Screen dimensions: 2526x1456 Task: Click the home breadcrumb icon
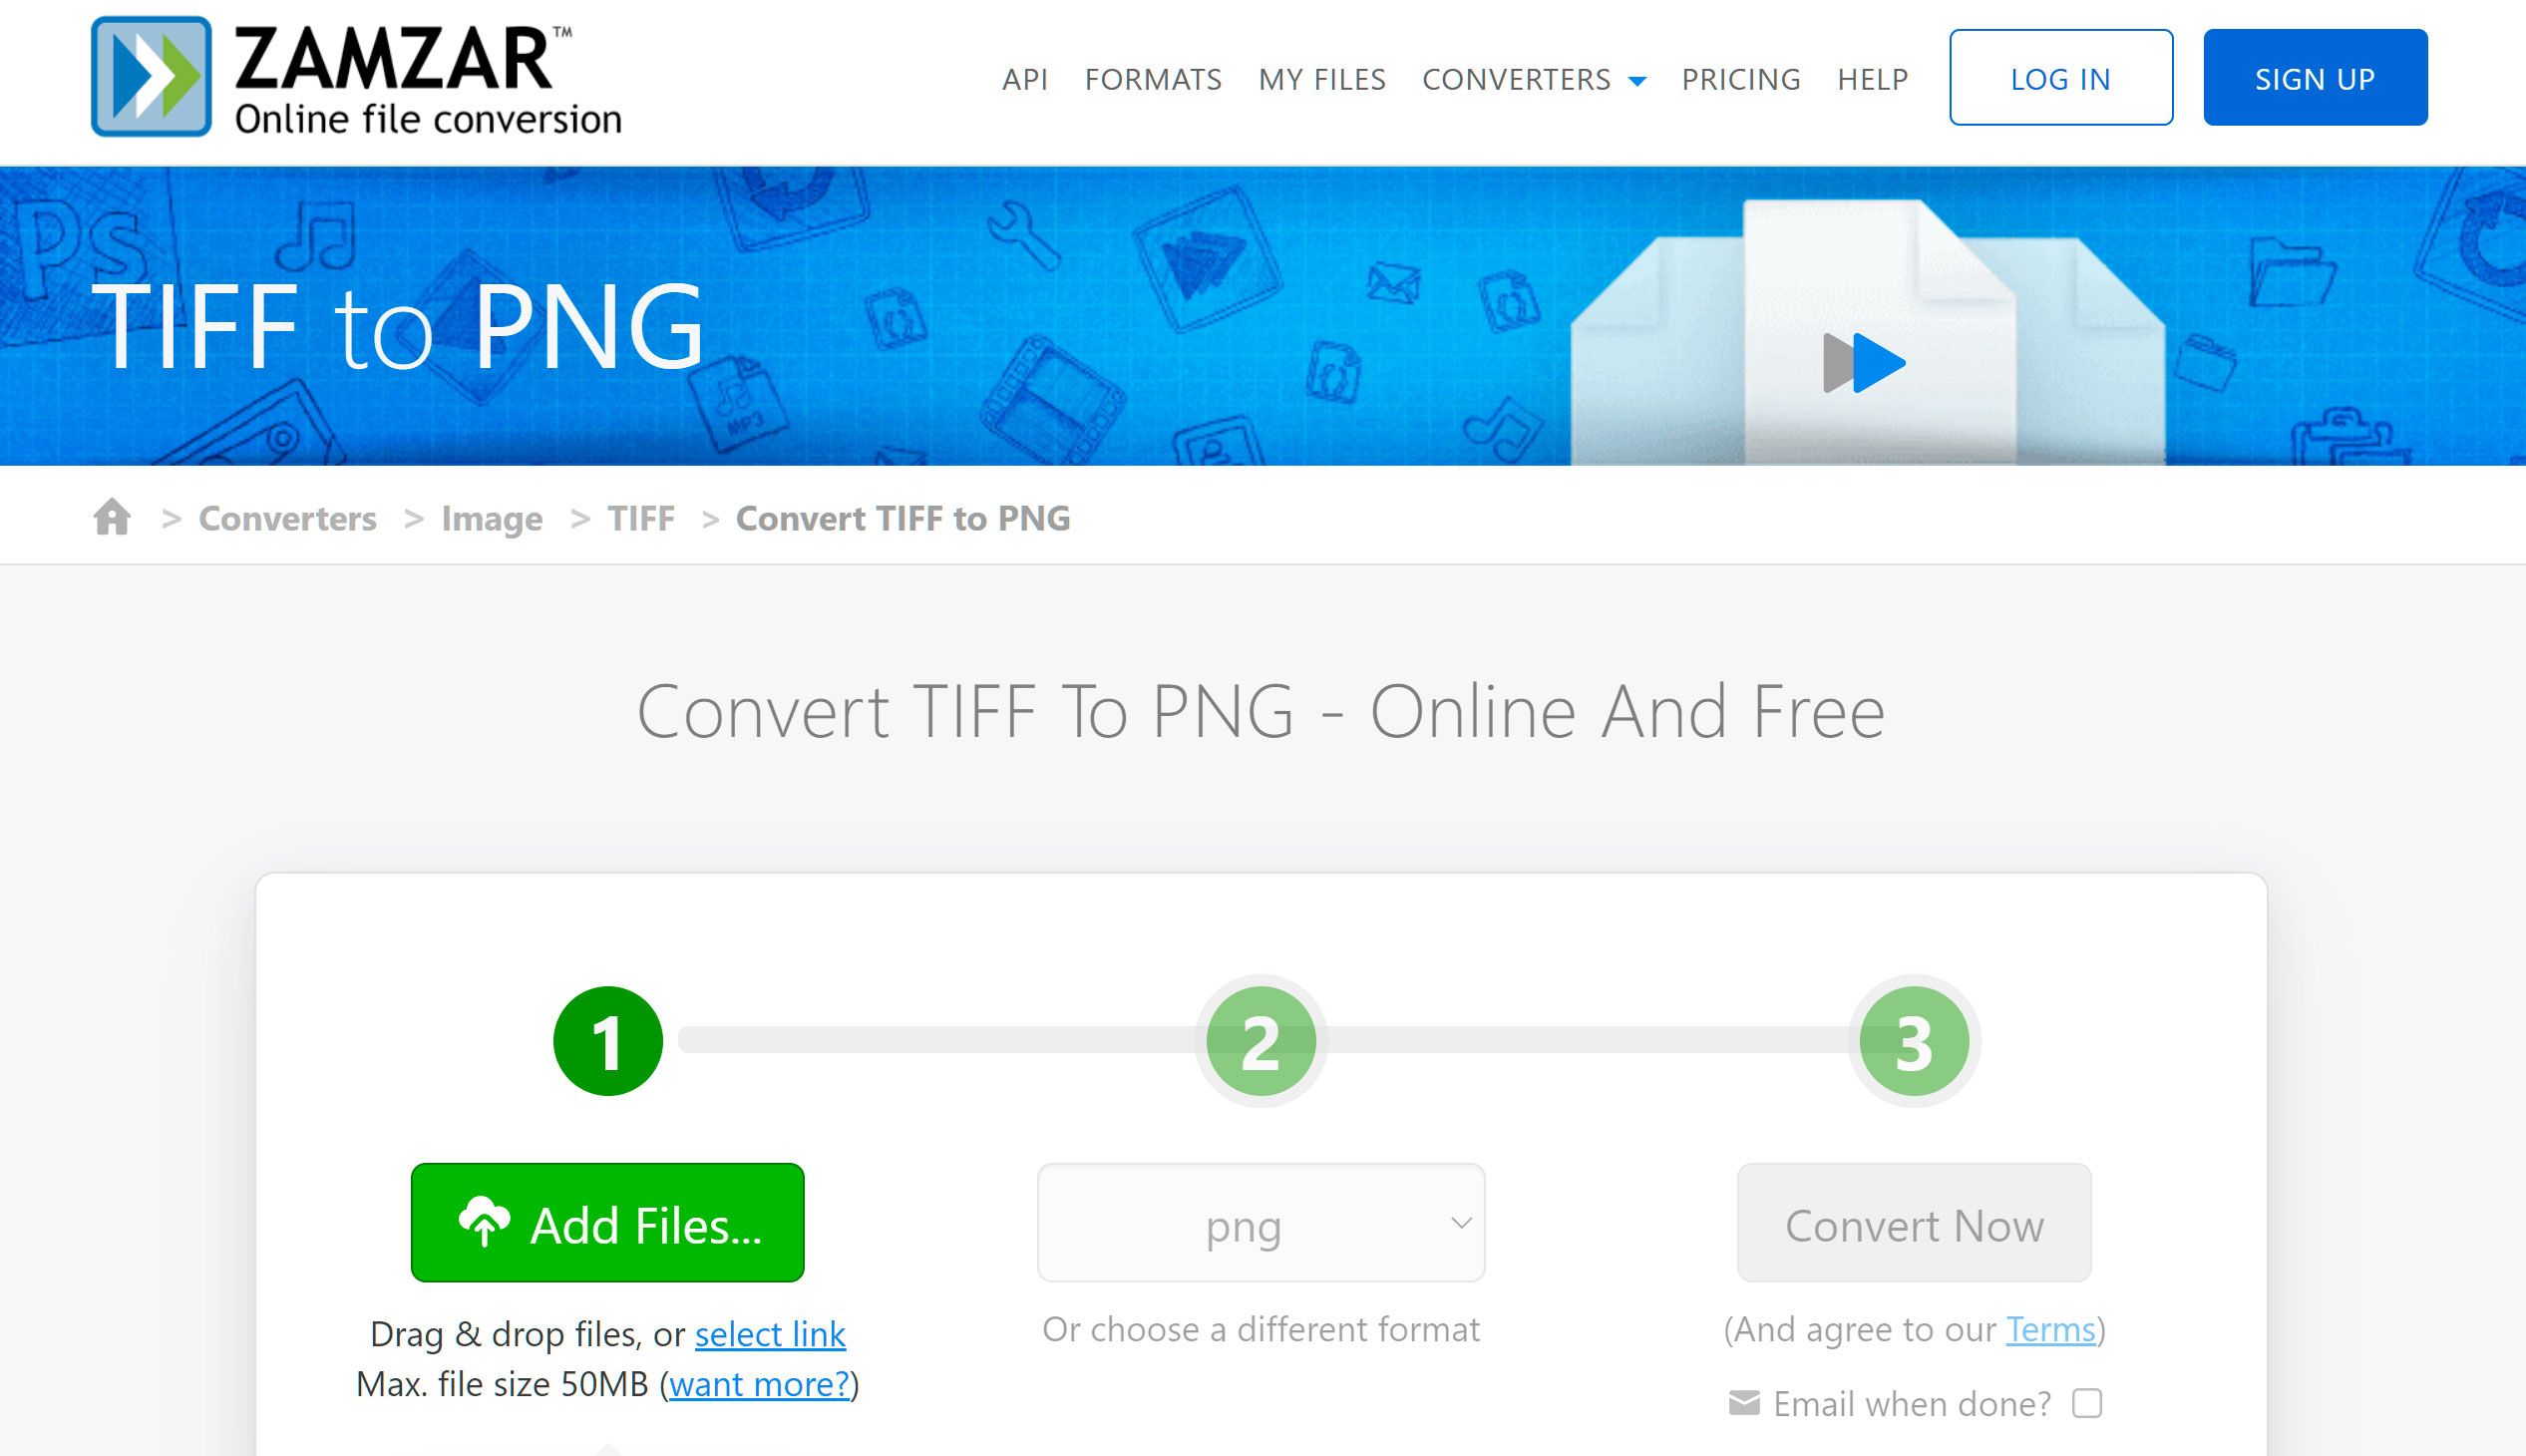111,516
